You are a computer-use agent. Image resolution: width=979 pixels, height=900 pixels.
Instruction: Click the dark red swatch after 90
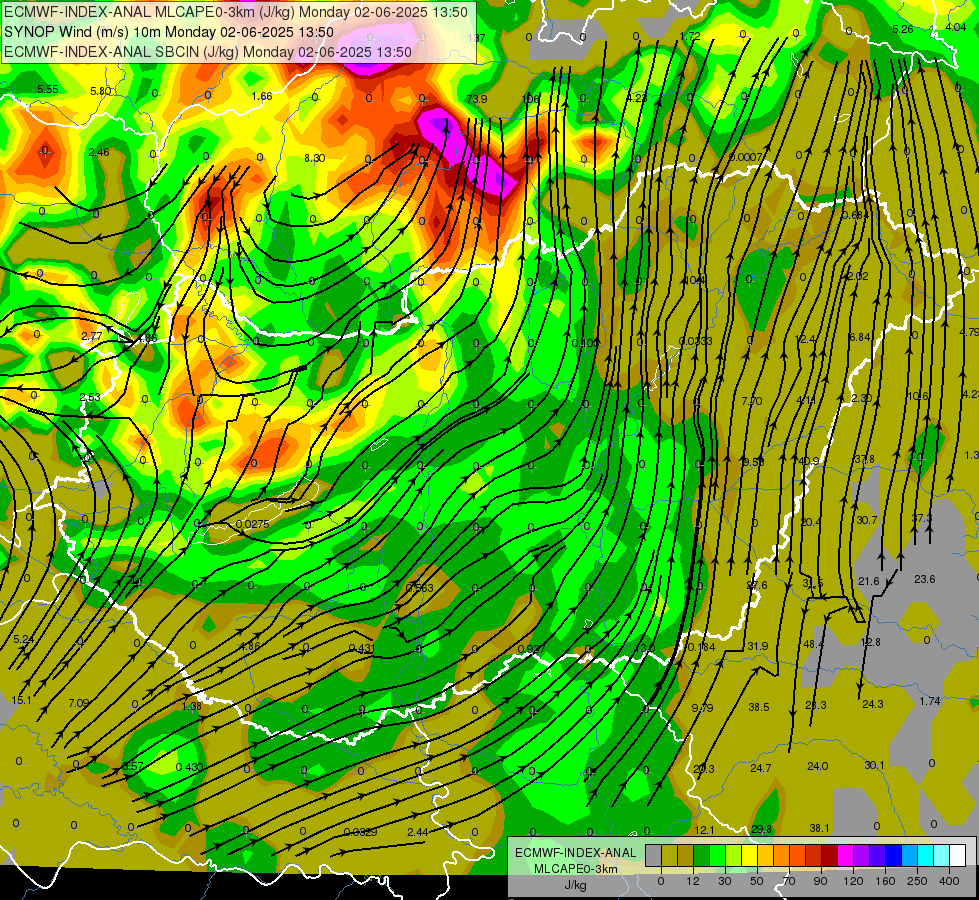click(830, 856)
